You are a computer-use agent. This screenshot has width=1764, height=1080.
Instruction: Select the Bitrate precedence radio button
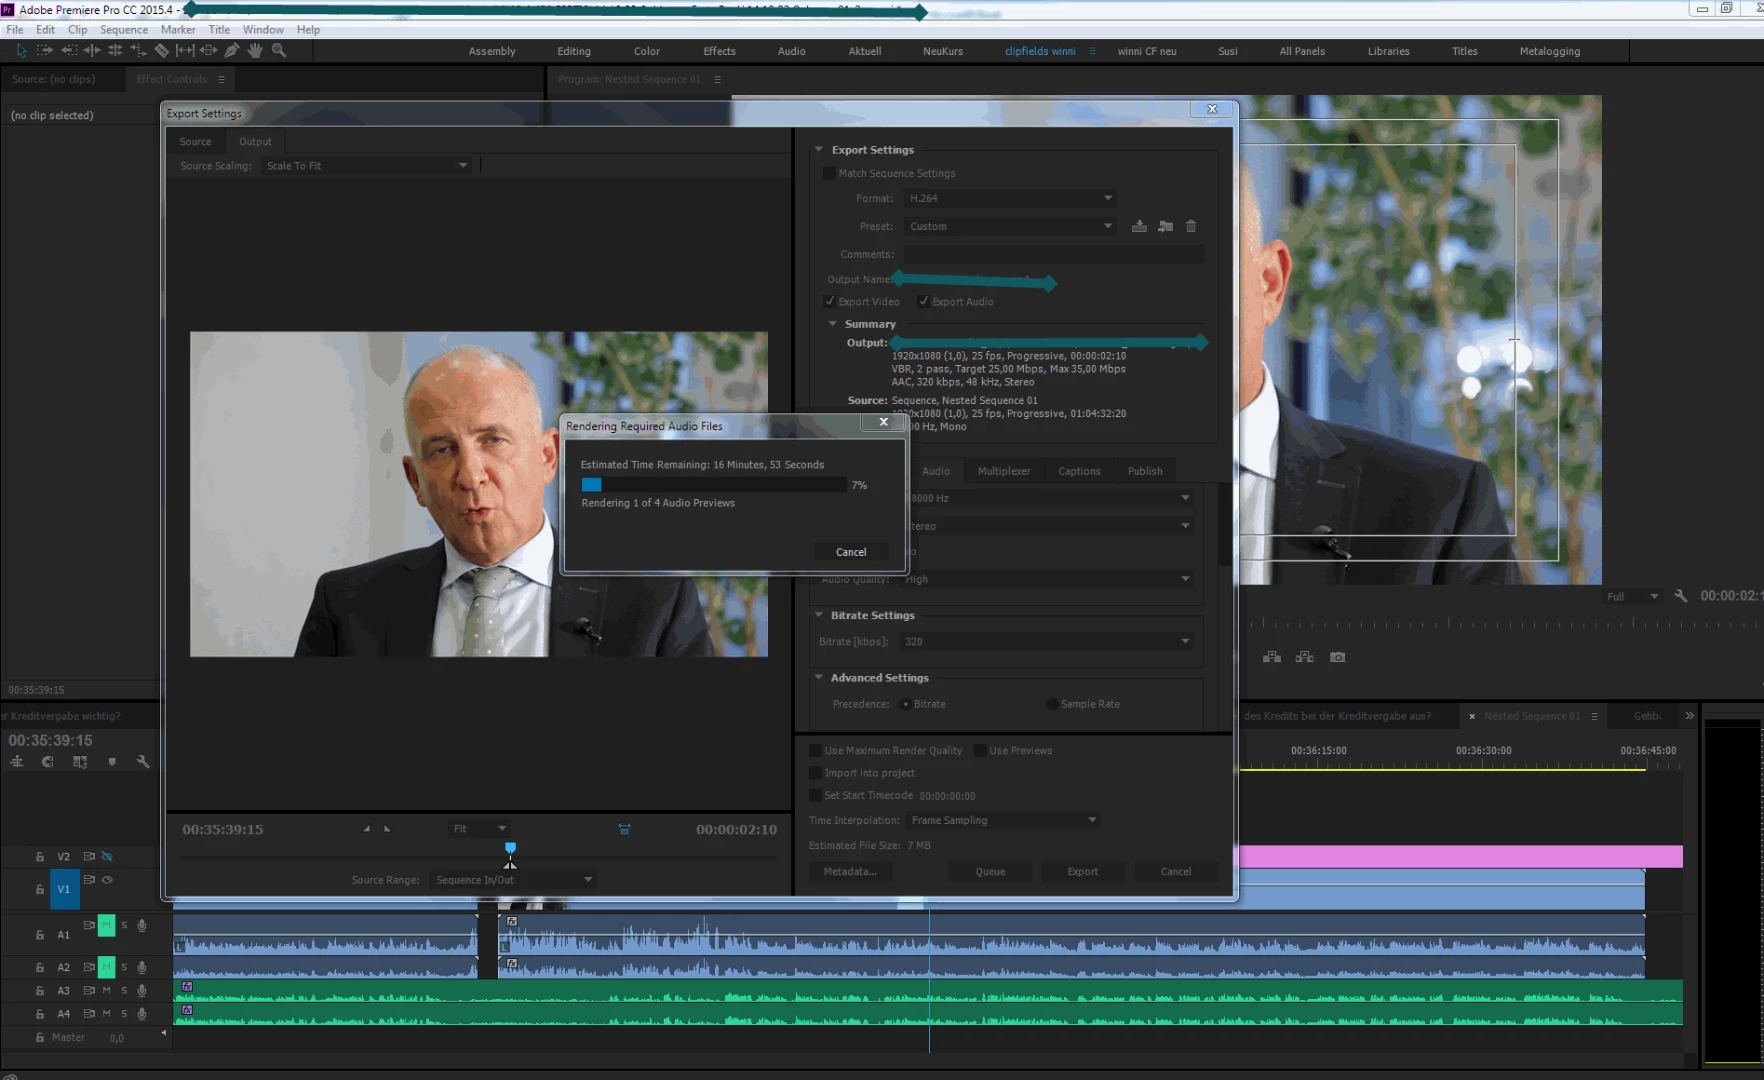pyautogui.click(x=905, y=704)
